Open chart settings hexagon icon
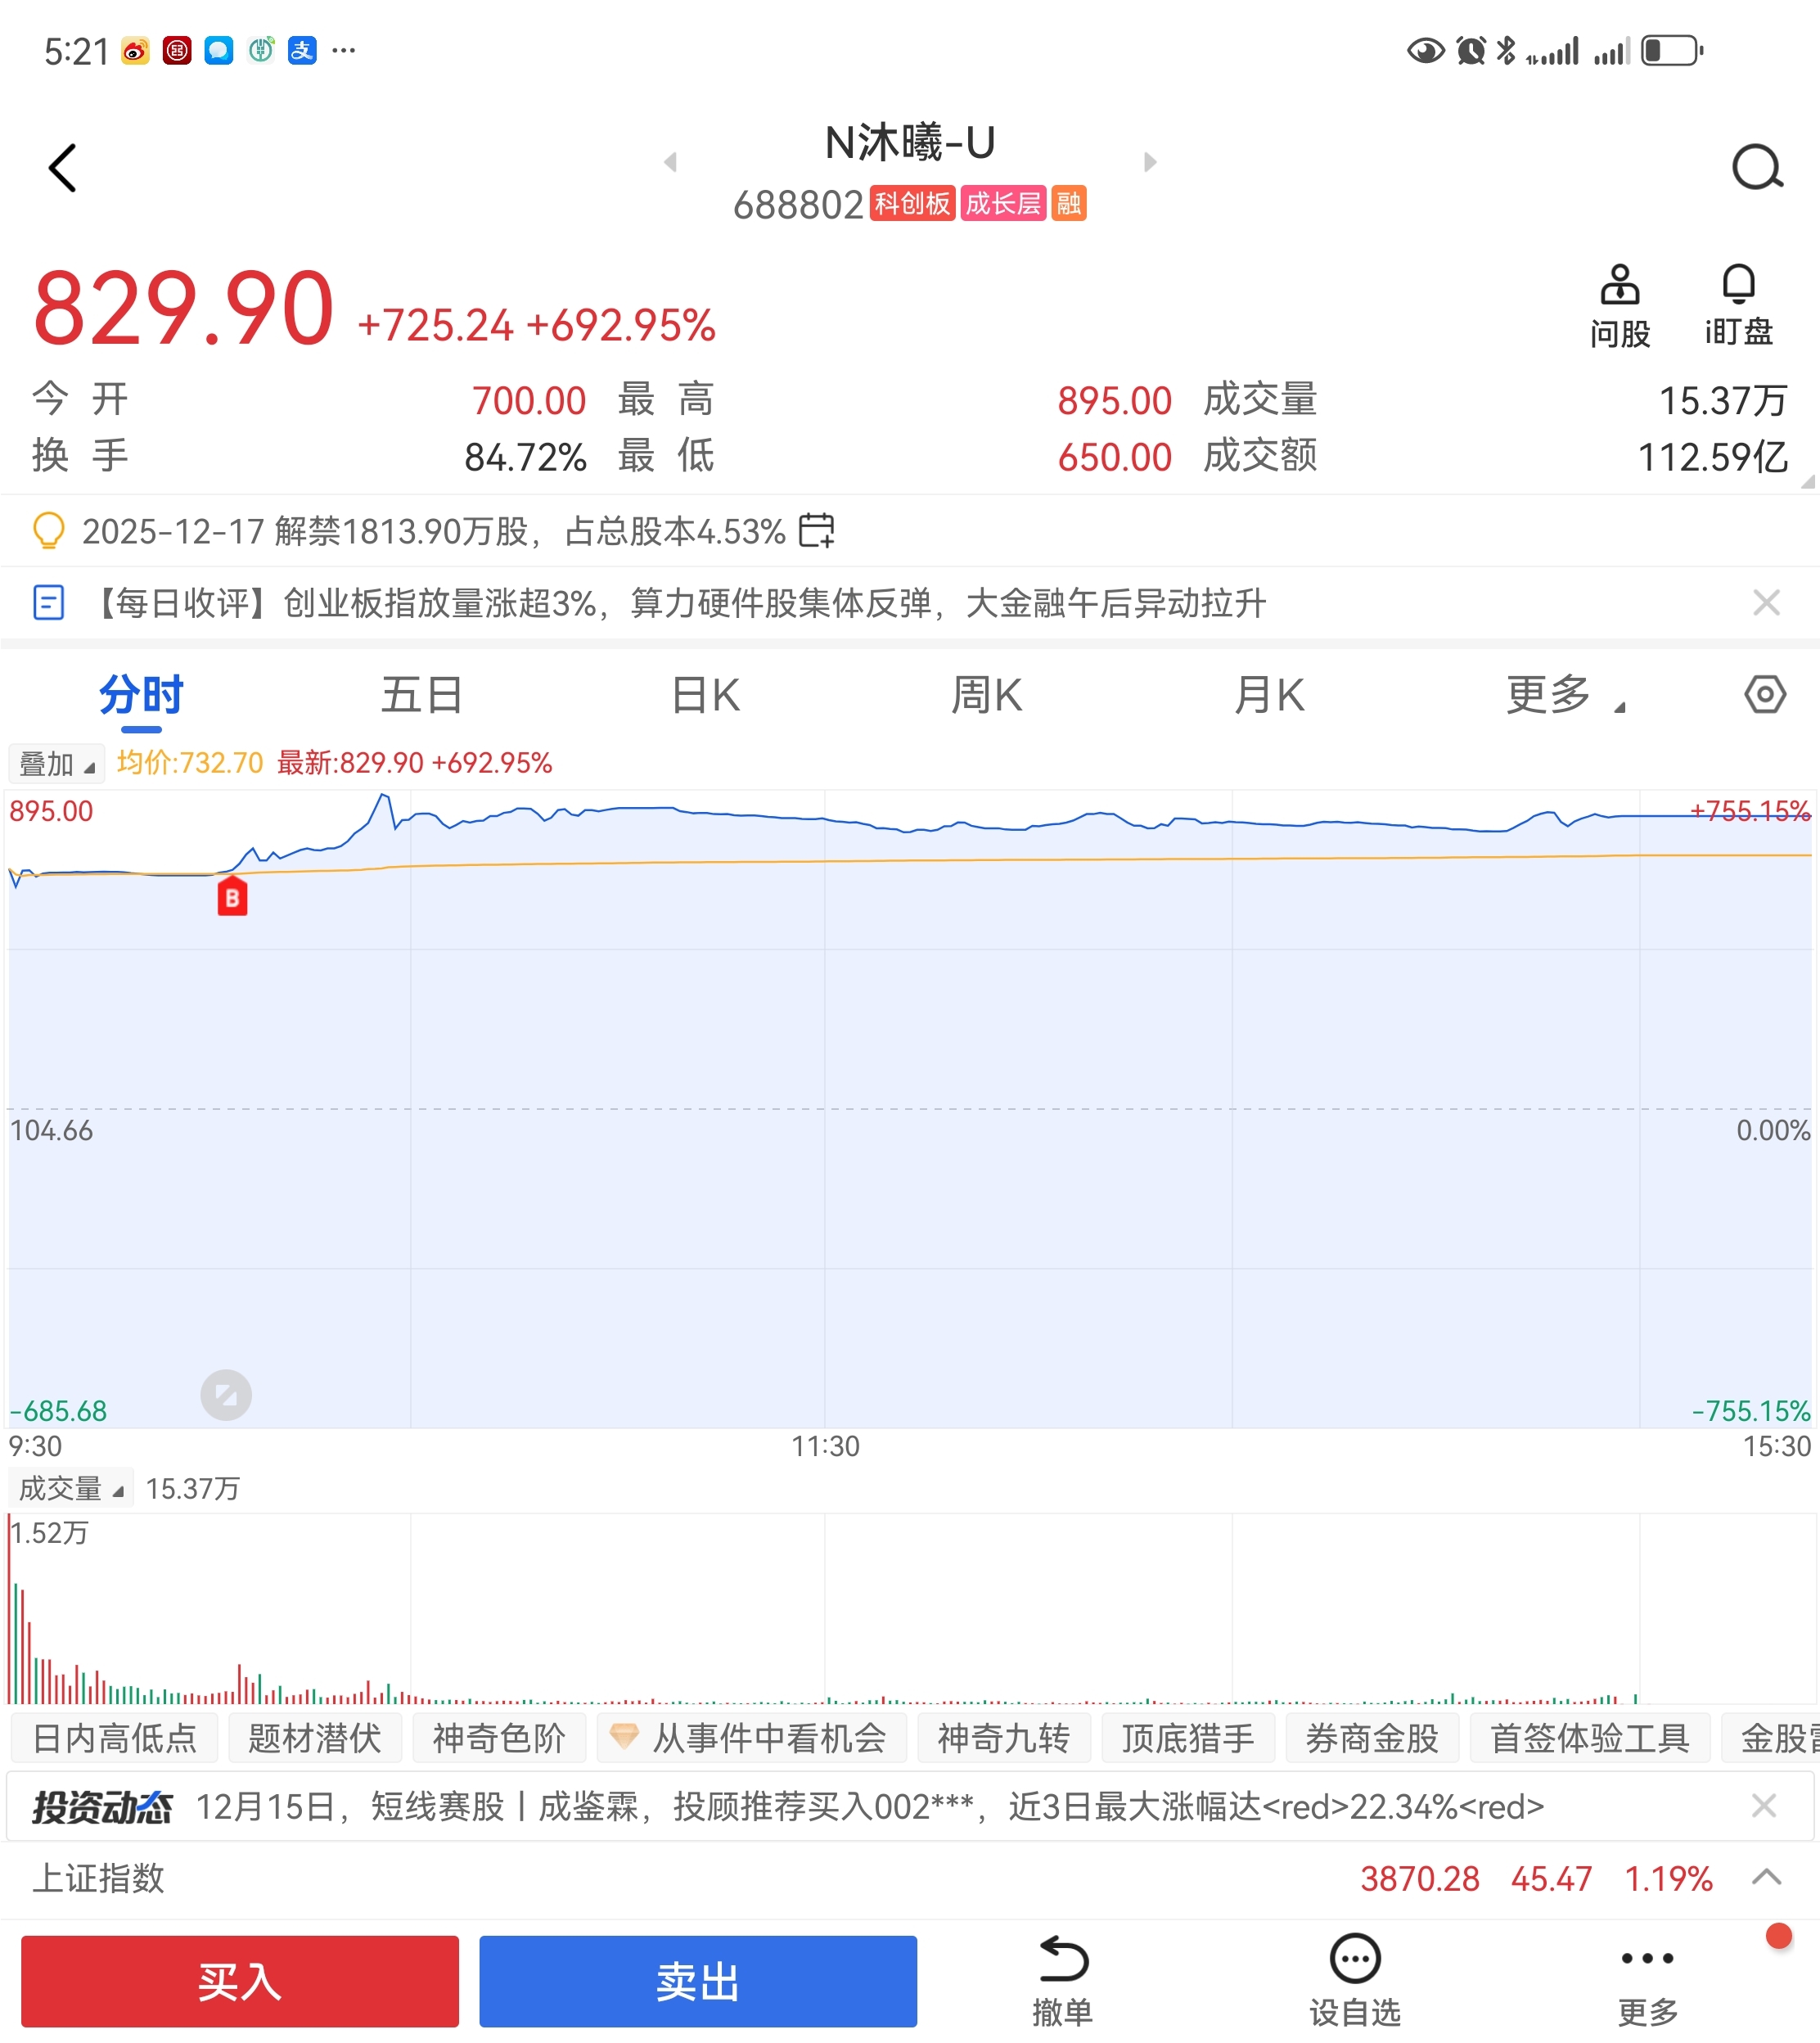The image size is (1820, 2043). coord(1765,694)
